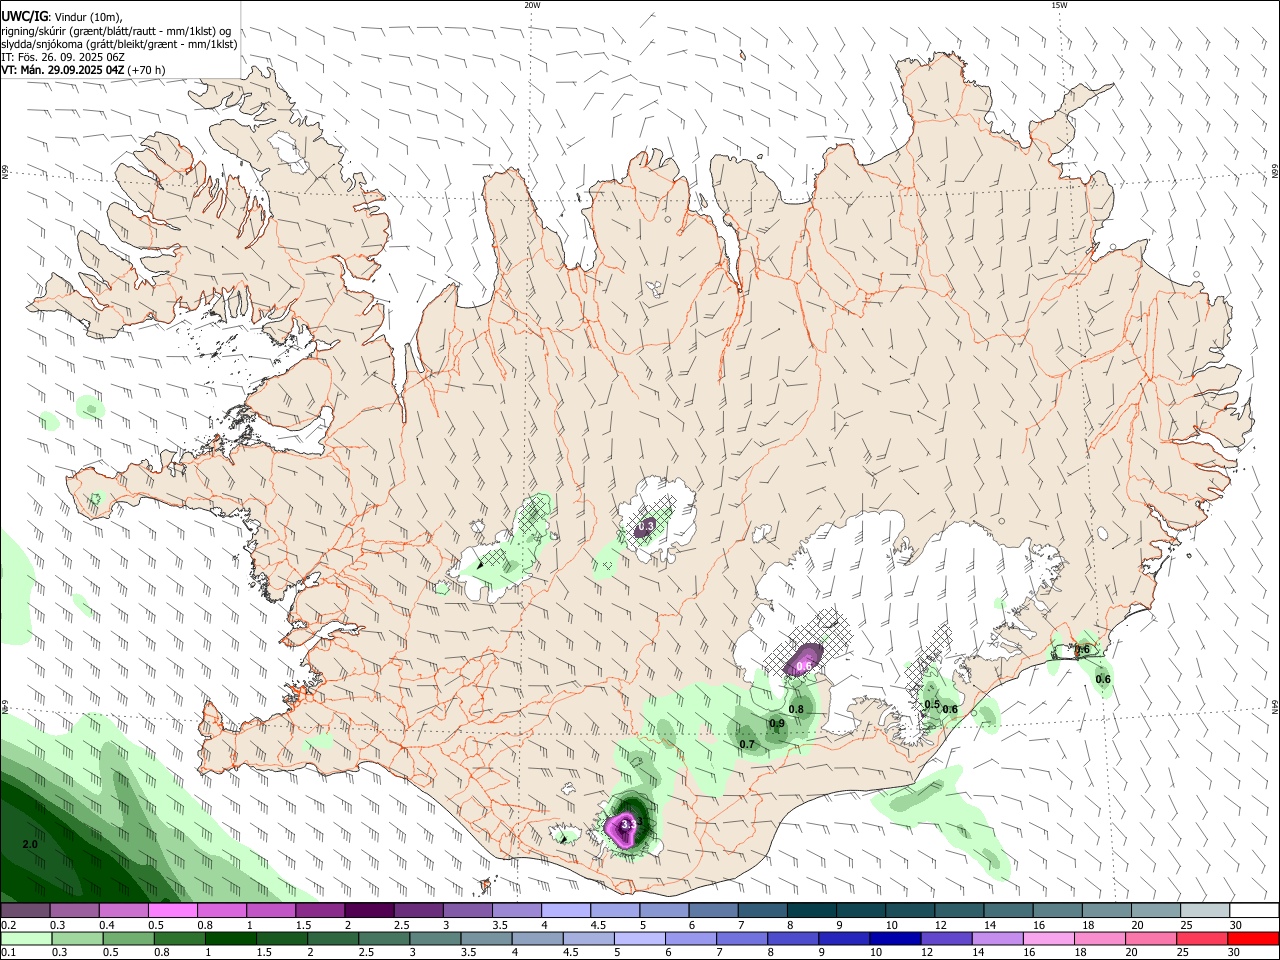Image resolution: width=1280 pixels, height=960 pixels.
Task: Click the 'Vindur (10m)' header label
Action: (x=88, y=17)
